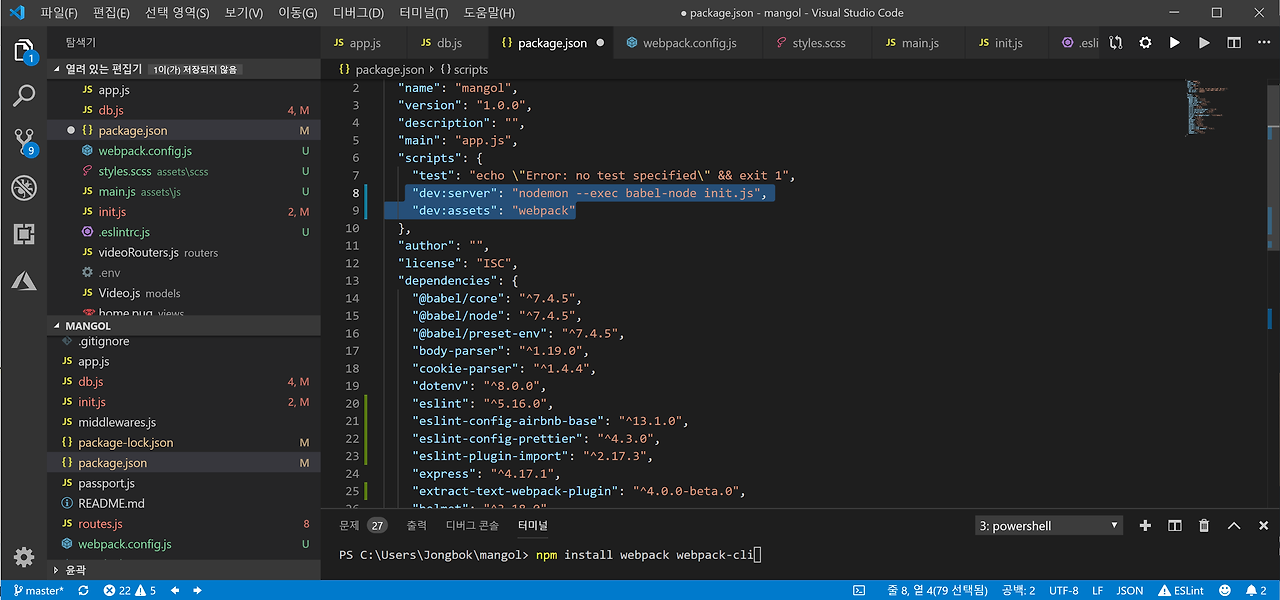
Task: Open the Edit menu
Action: [x=111, y=13]
